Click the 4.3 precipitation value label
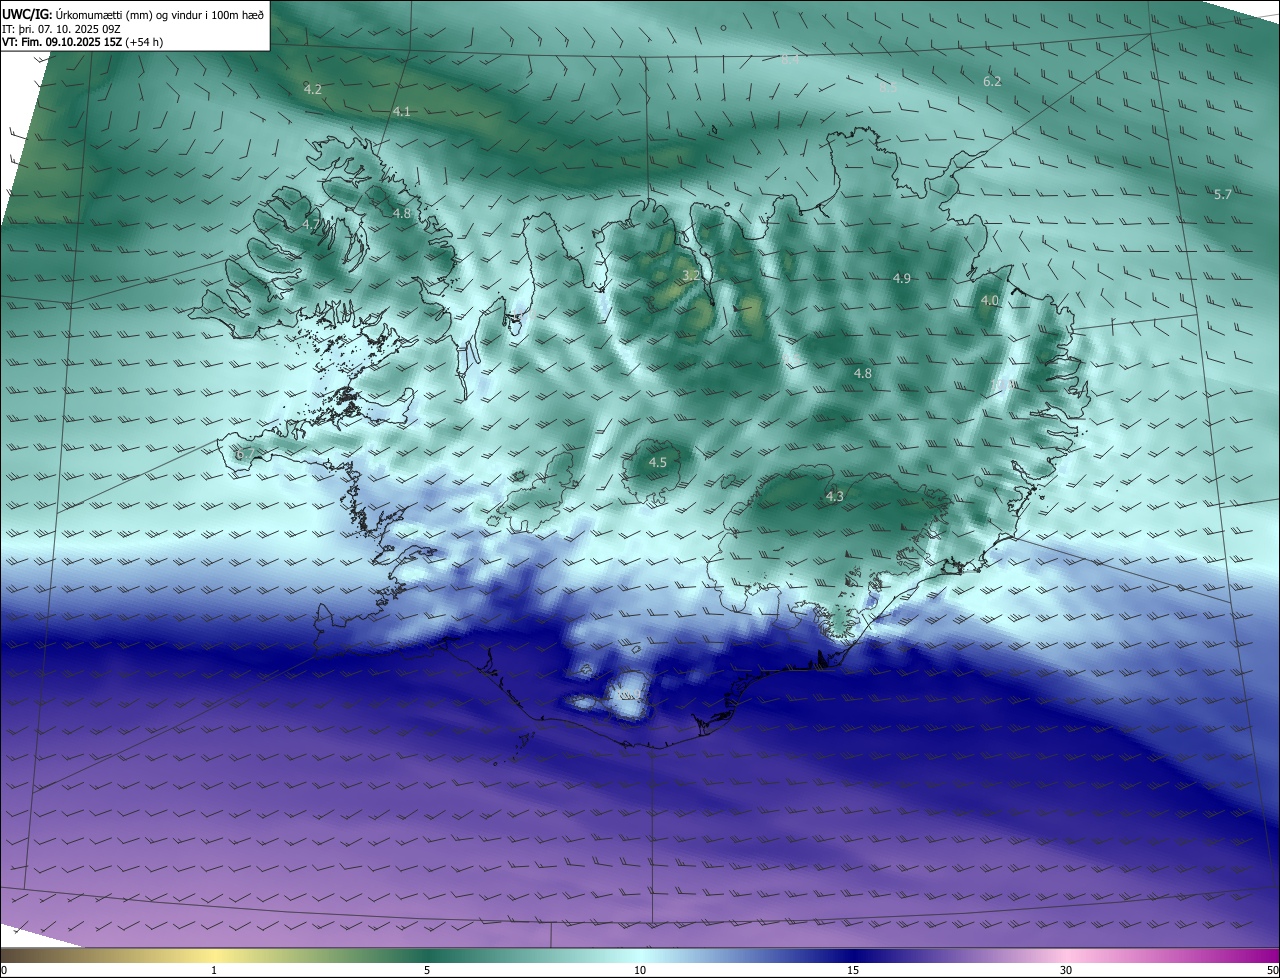Image resolution: width=1280 pixels, height=978 pixels. (835, 496)
